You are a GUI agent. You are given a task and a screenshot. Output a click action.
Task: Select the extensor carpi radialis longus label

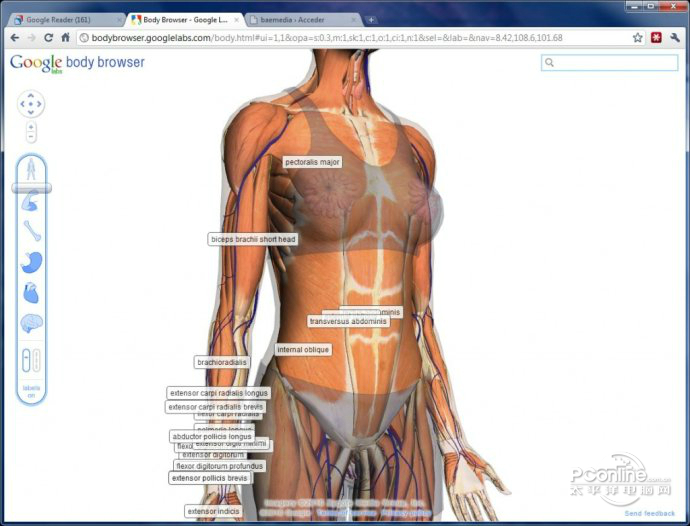(219, 393)
